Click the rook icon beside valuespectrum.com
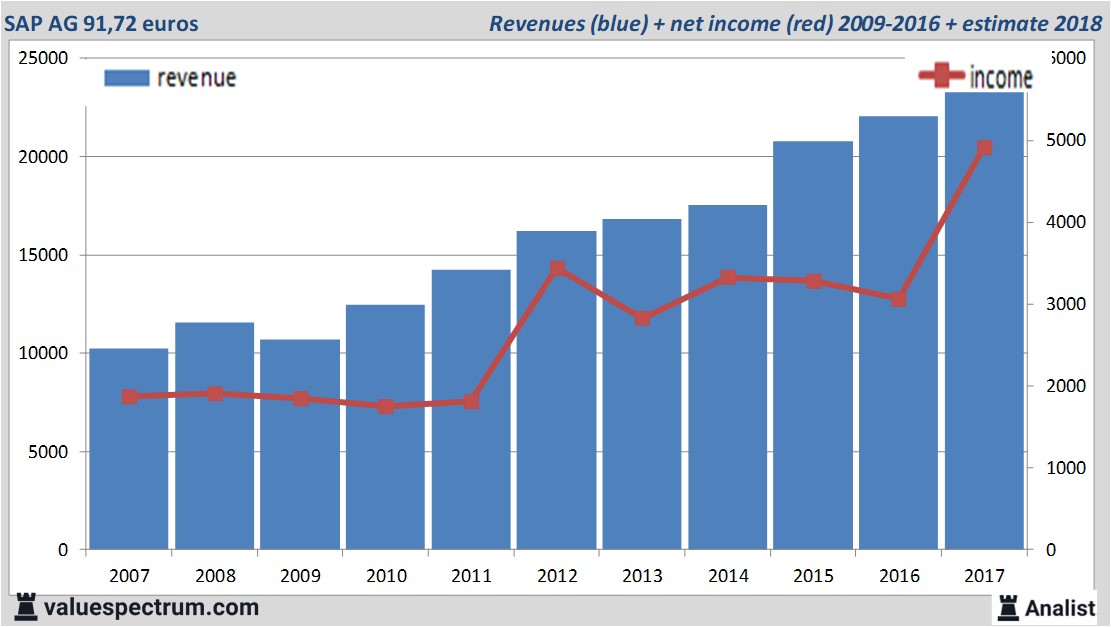 click(x=26, y=607)
